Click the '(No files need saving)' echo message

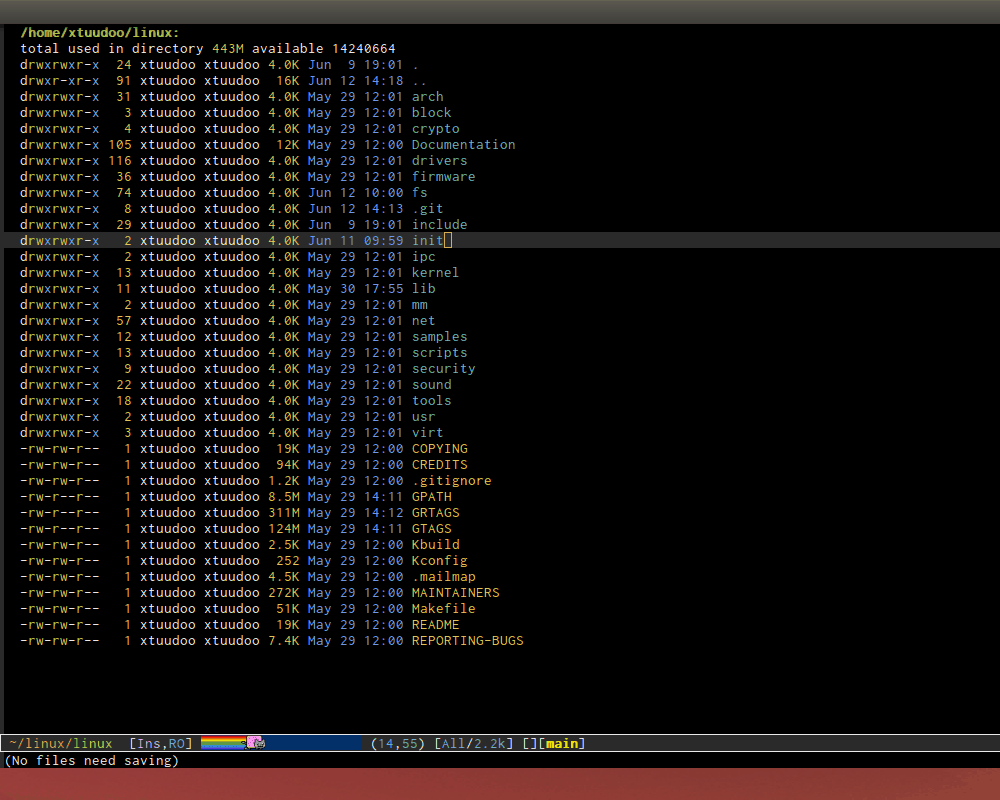point(91,760)
